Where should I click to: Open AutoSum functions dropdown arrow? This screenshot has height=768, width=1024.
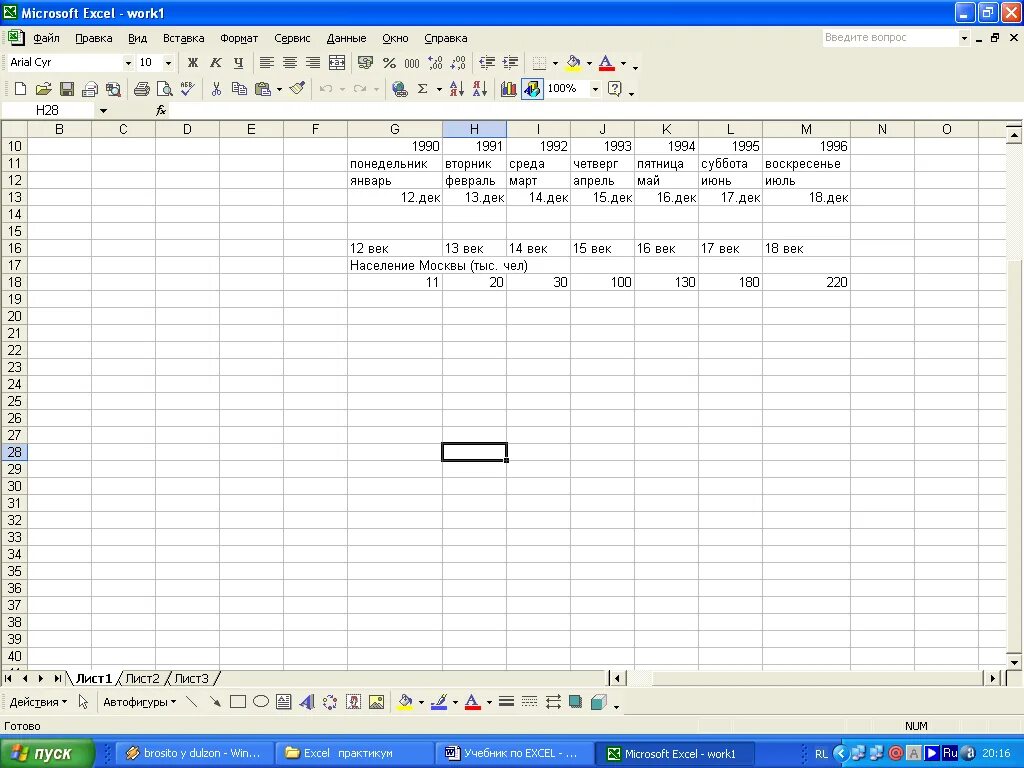439,89
